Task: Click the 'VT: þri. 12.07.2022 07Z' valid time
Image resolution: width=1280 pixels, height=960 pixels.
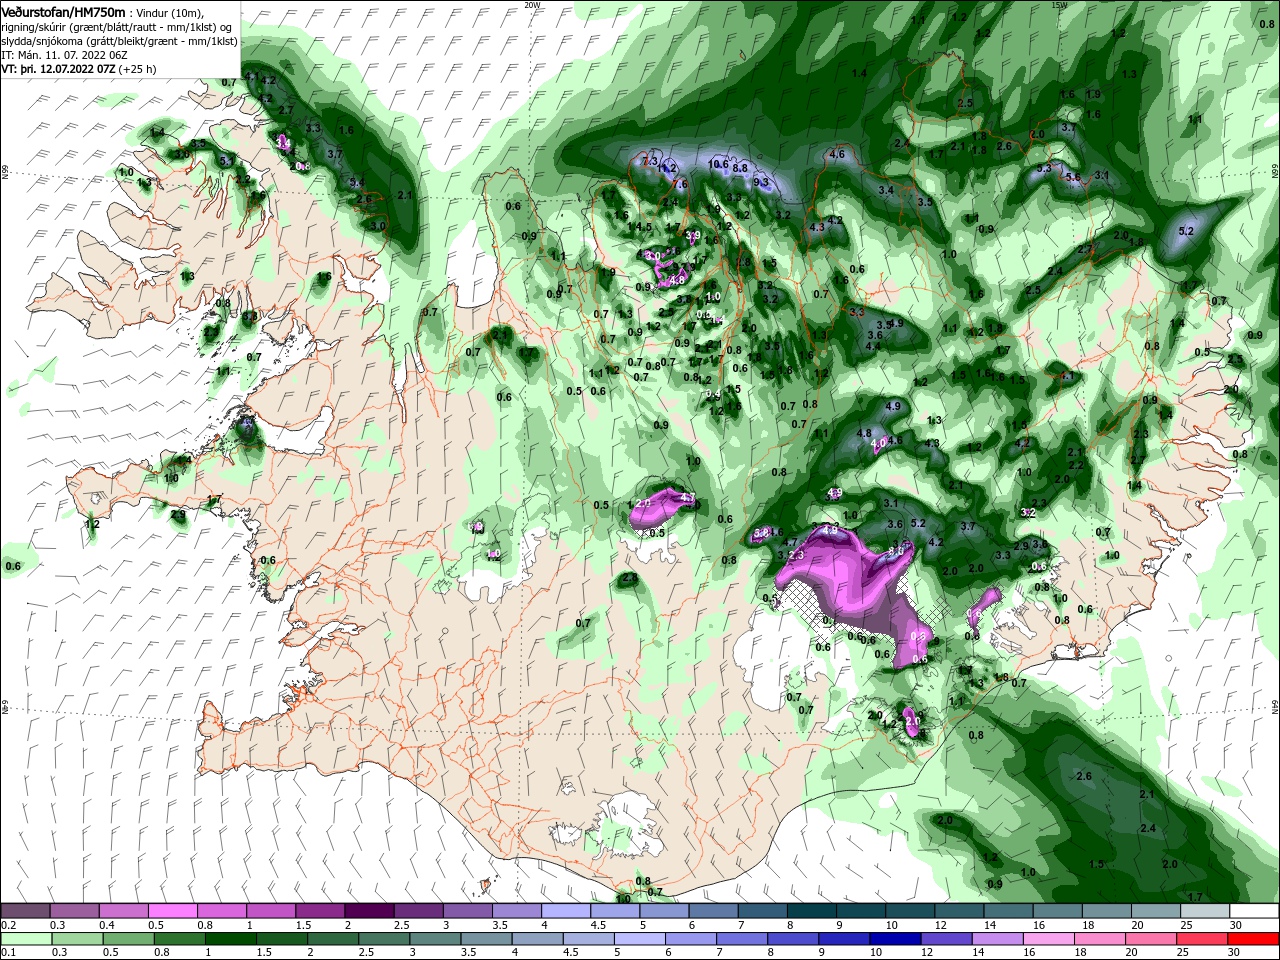Action: click(x=58, y=69)
